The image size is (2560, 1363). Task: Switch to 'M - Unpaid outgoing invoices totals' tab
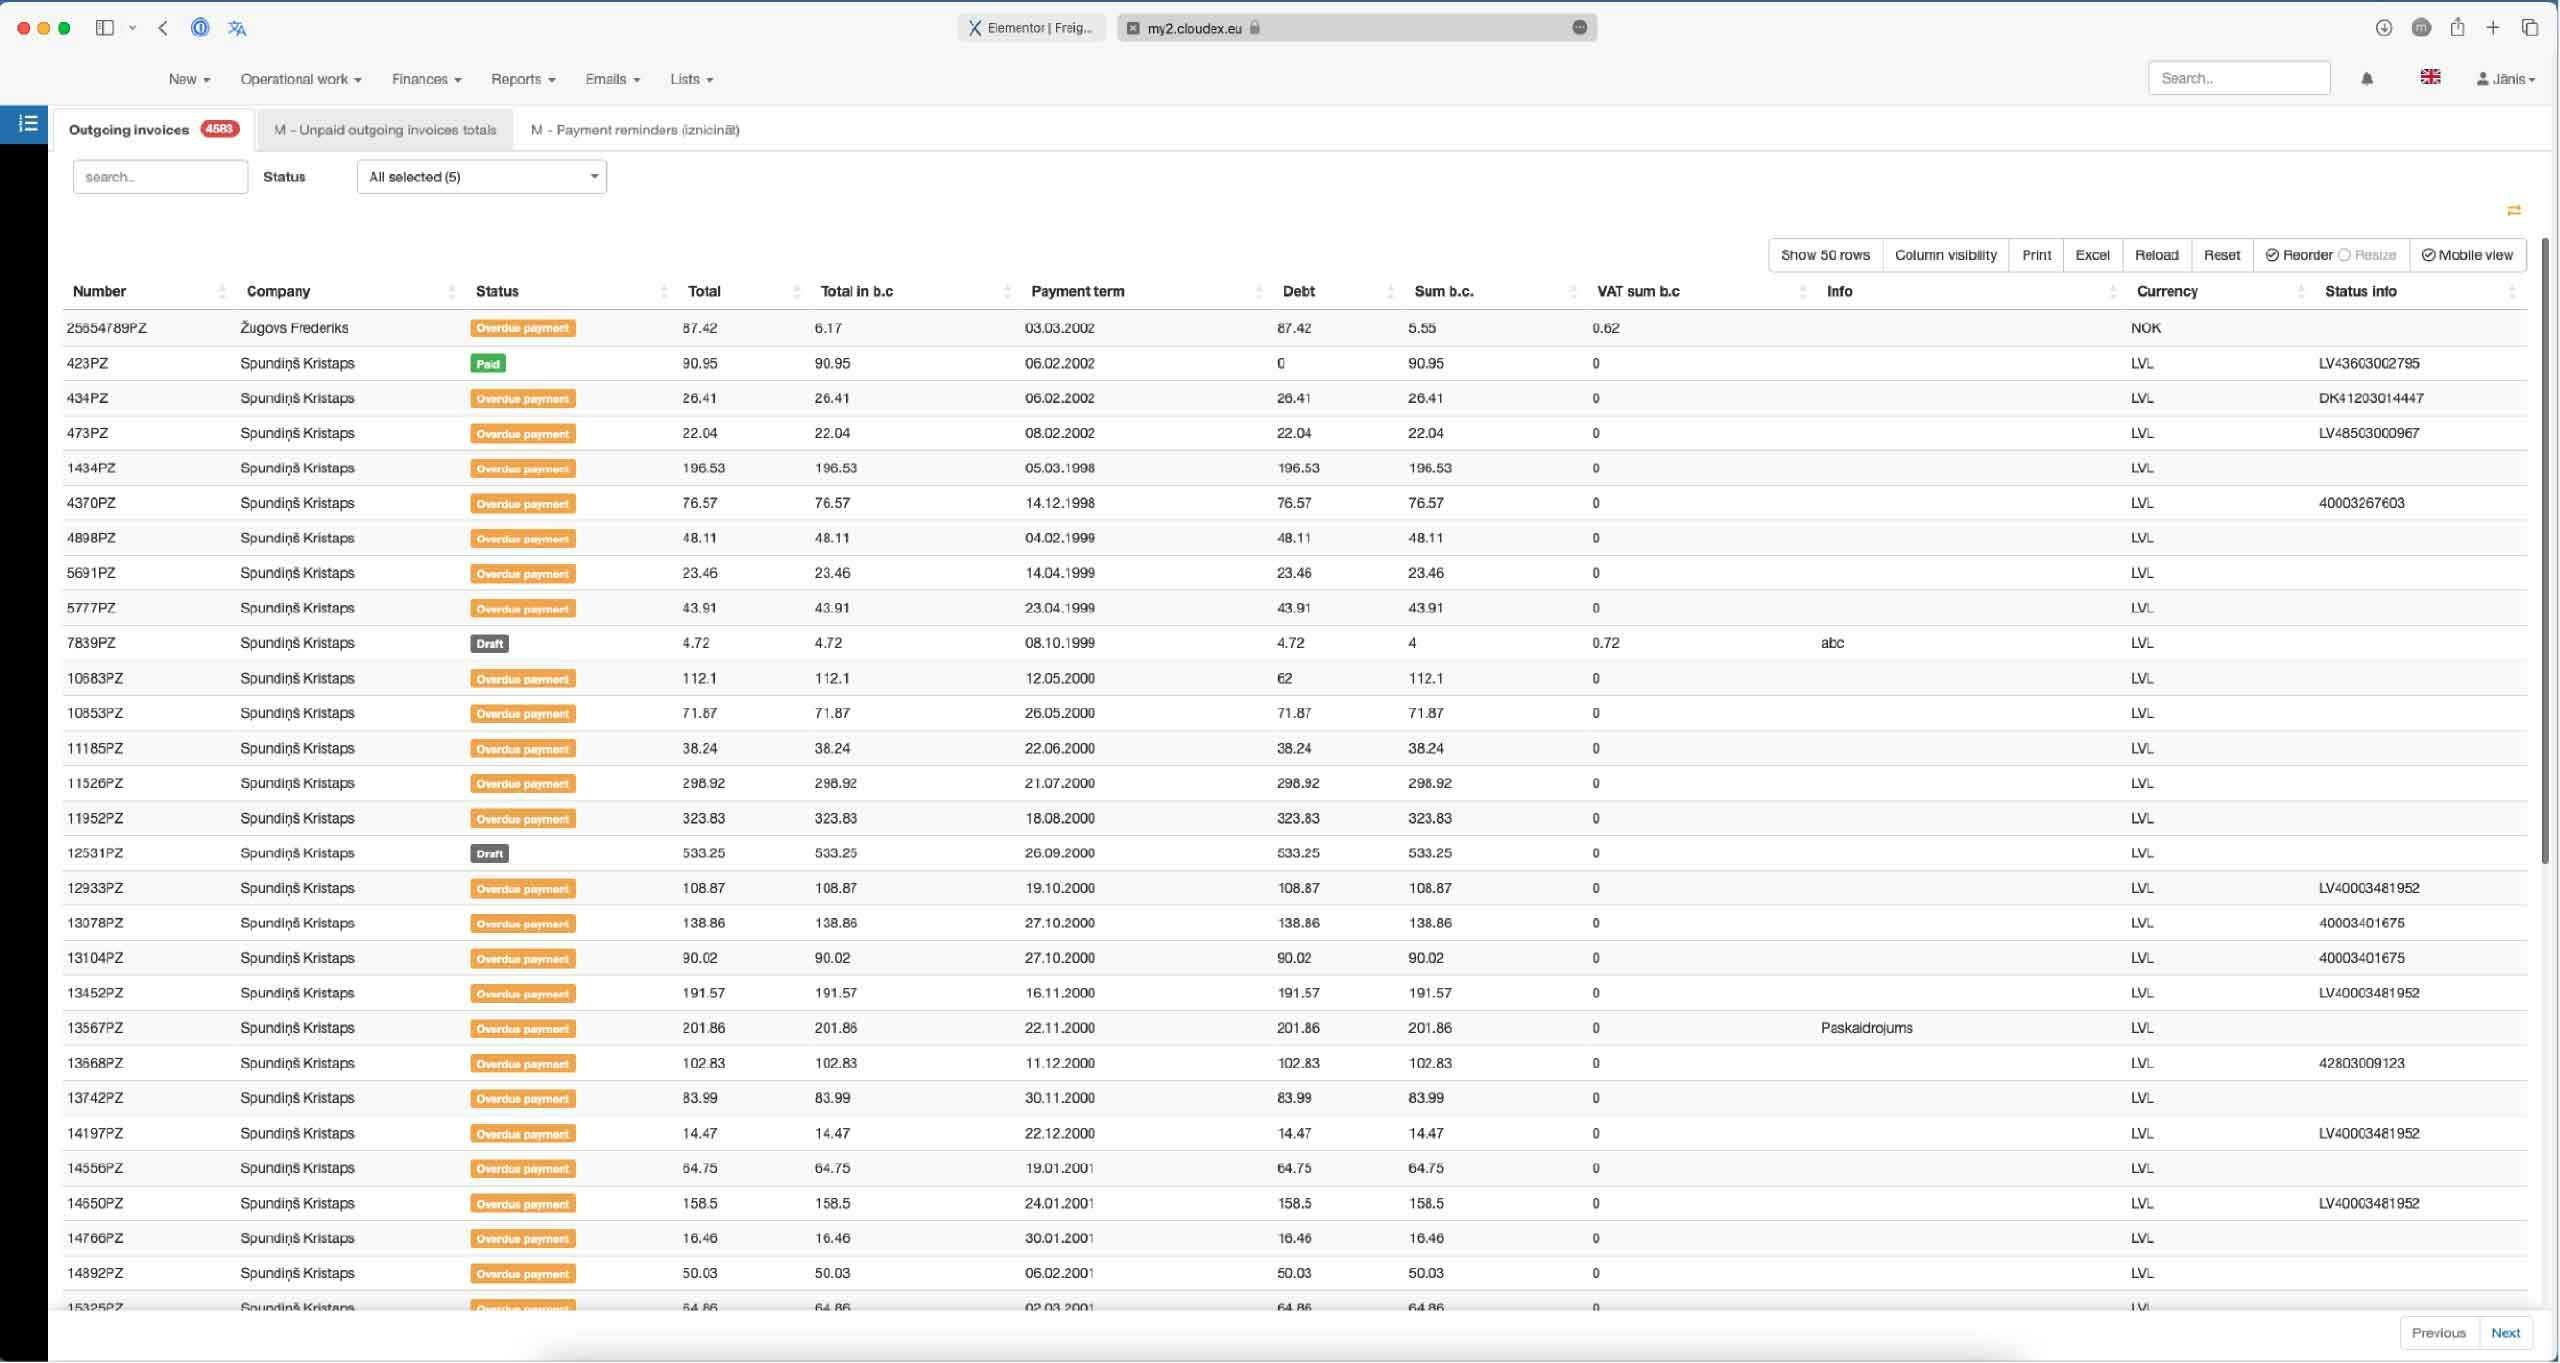(385, 130)
